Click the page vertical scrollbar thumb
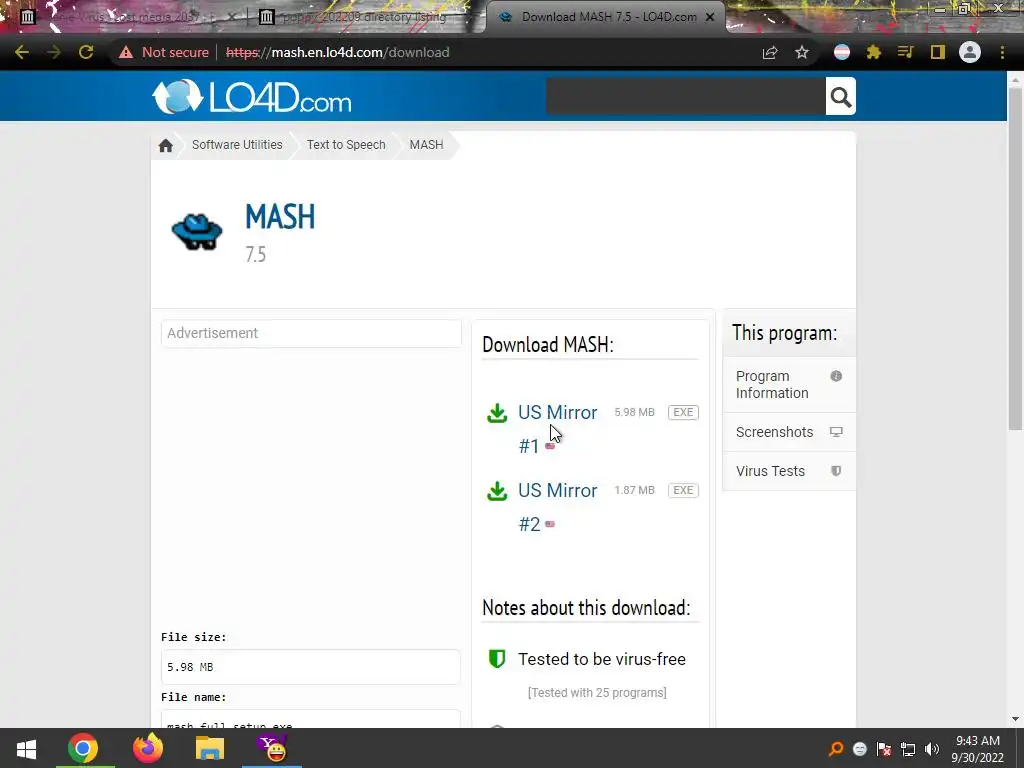The image size is (1024, 768). click(x=1015, y=258)
